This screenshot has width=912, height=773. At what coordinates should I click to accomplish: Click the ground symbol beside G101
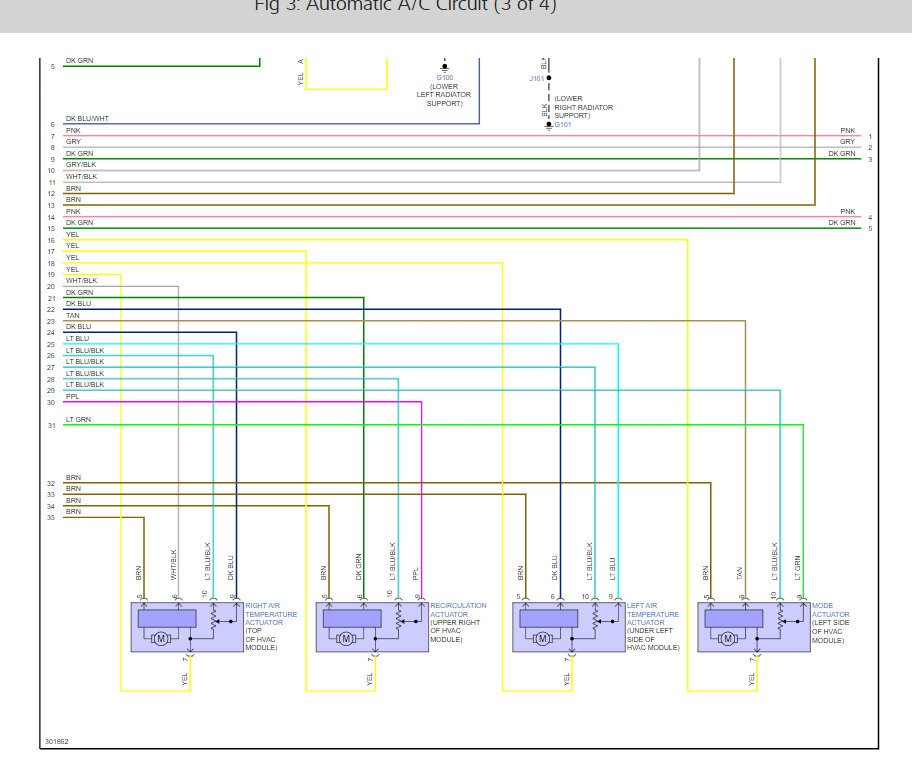pyautogui.click(x=548, y=125)
